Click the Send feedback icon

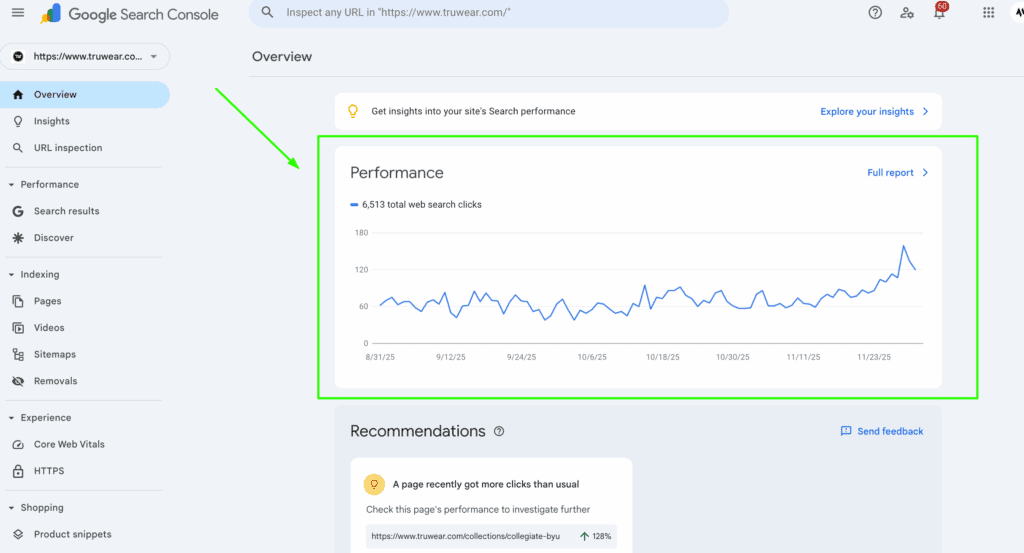click(x=846, y=431)
